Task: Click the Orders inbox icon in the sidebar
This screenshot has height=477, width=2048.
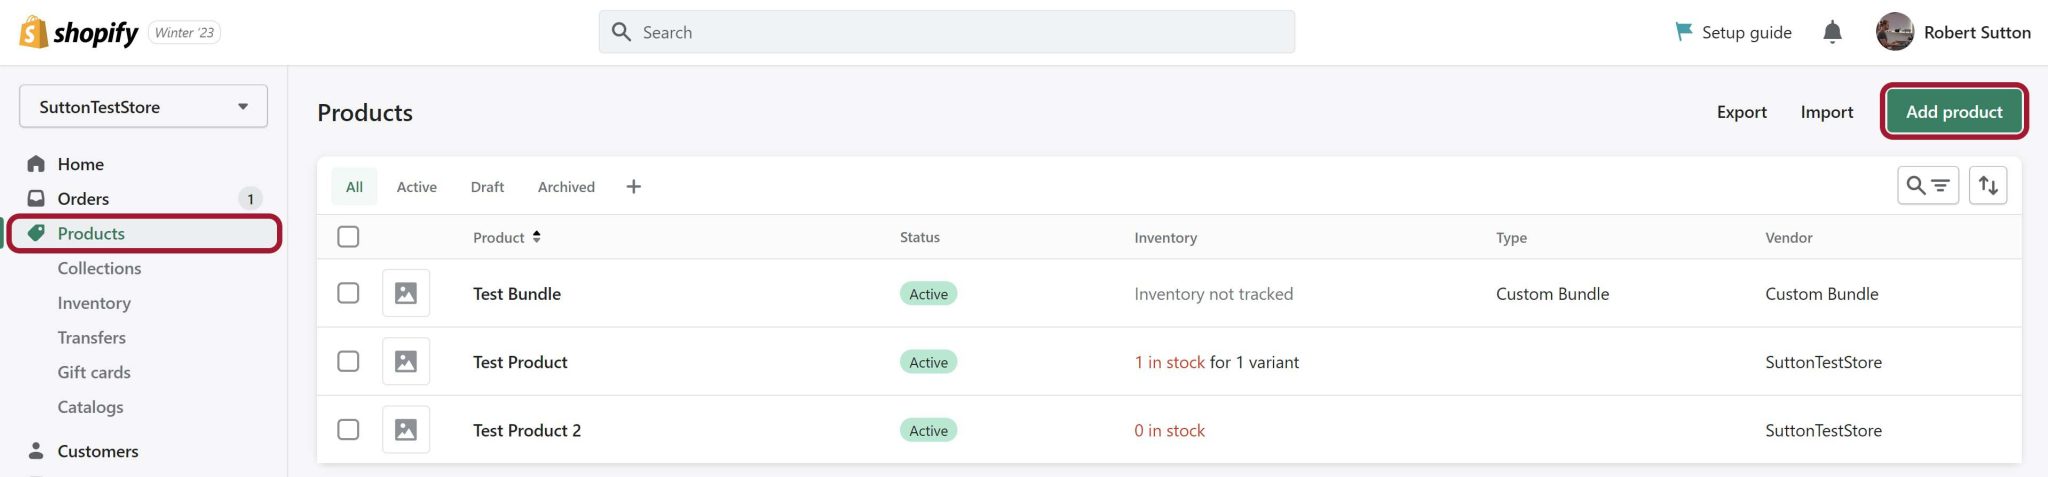Action: pos(36,198)
